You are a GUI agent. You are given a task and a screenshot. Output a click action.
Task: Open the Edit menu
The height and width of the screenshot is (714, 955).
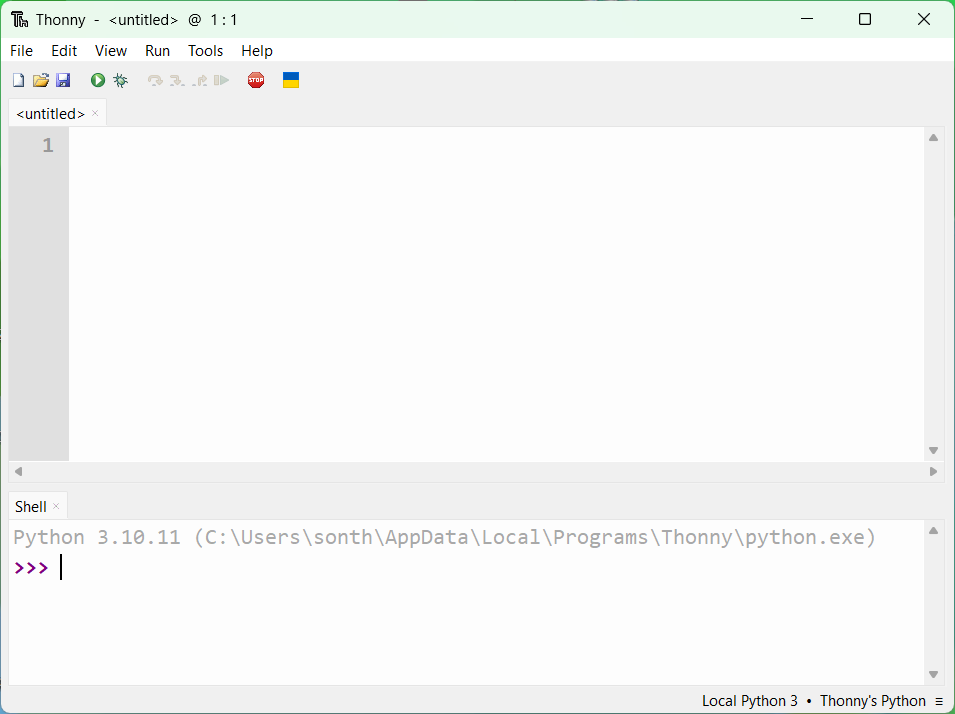point(64,51)
